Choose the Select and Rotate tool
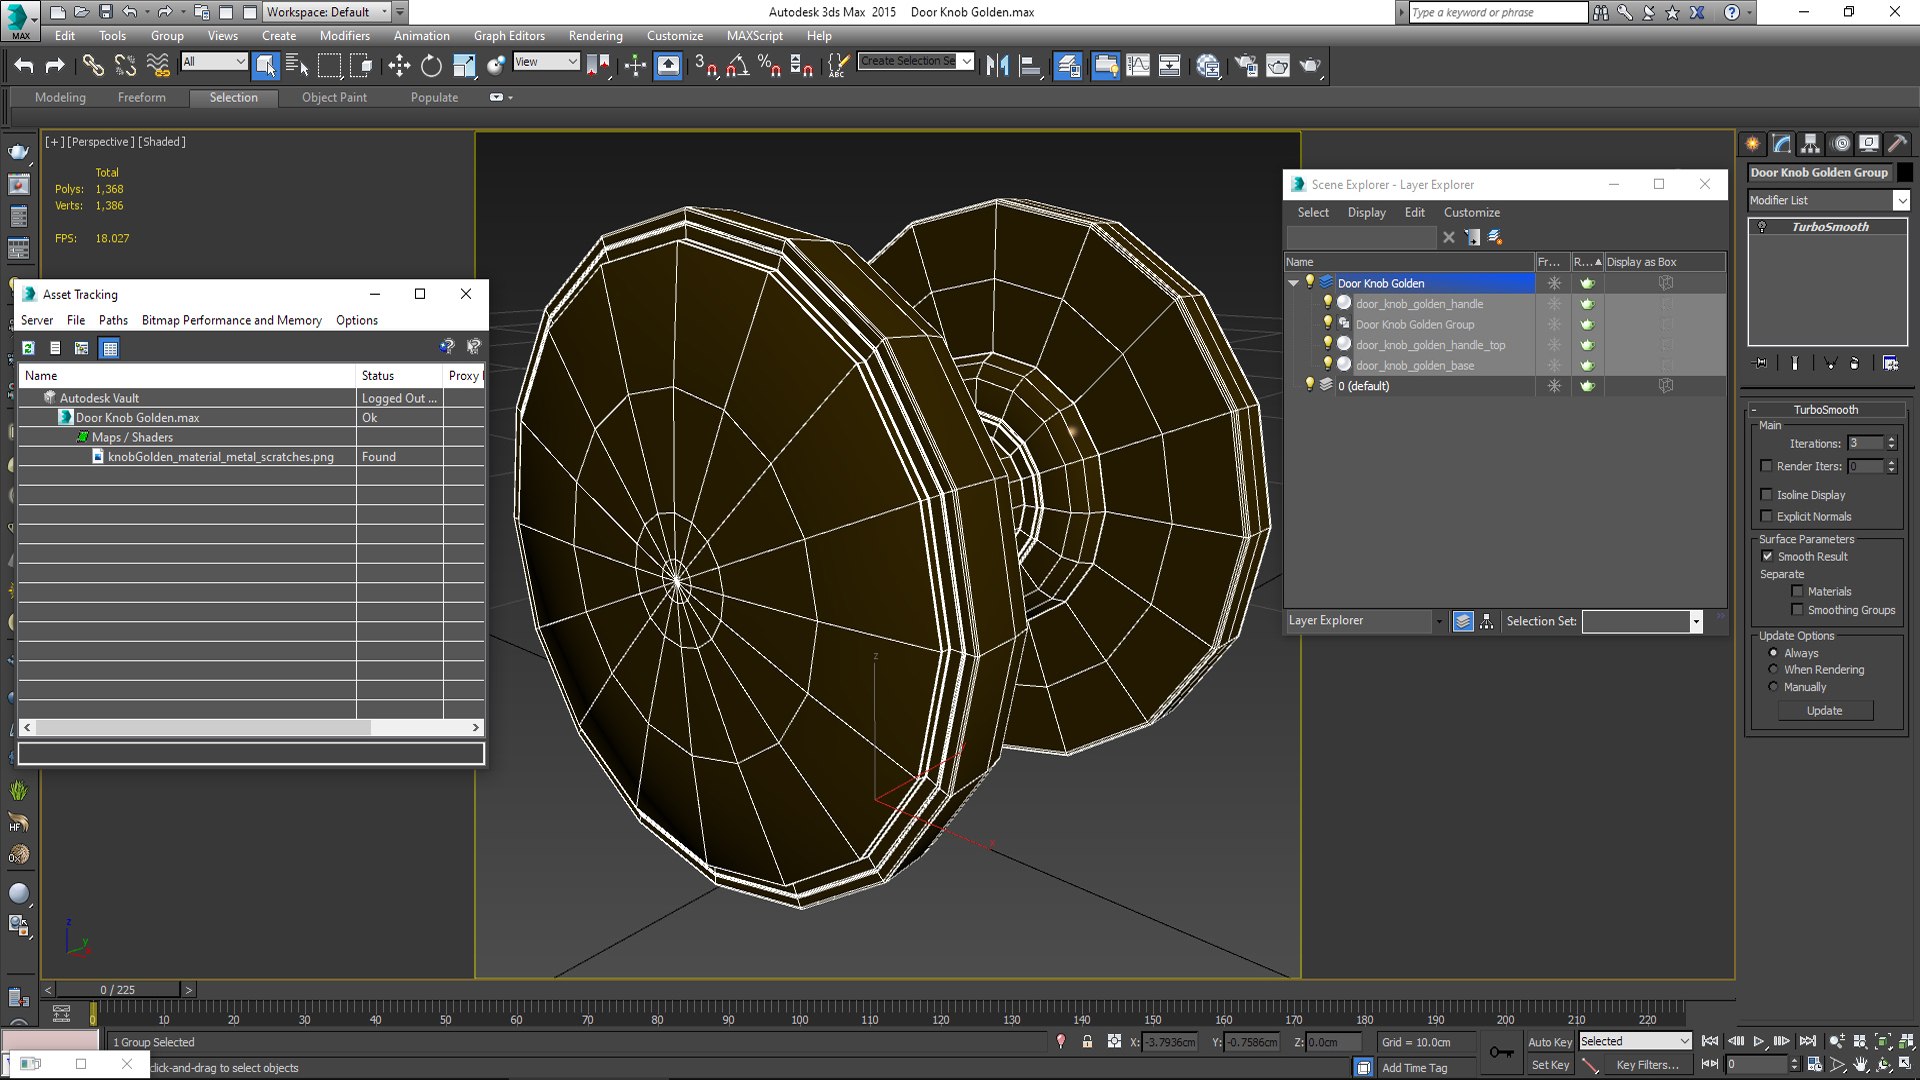Viewport: 1920px width, 1080px height. 431,66
